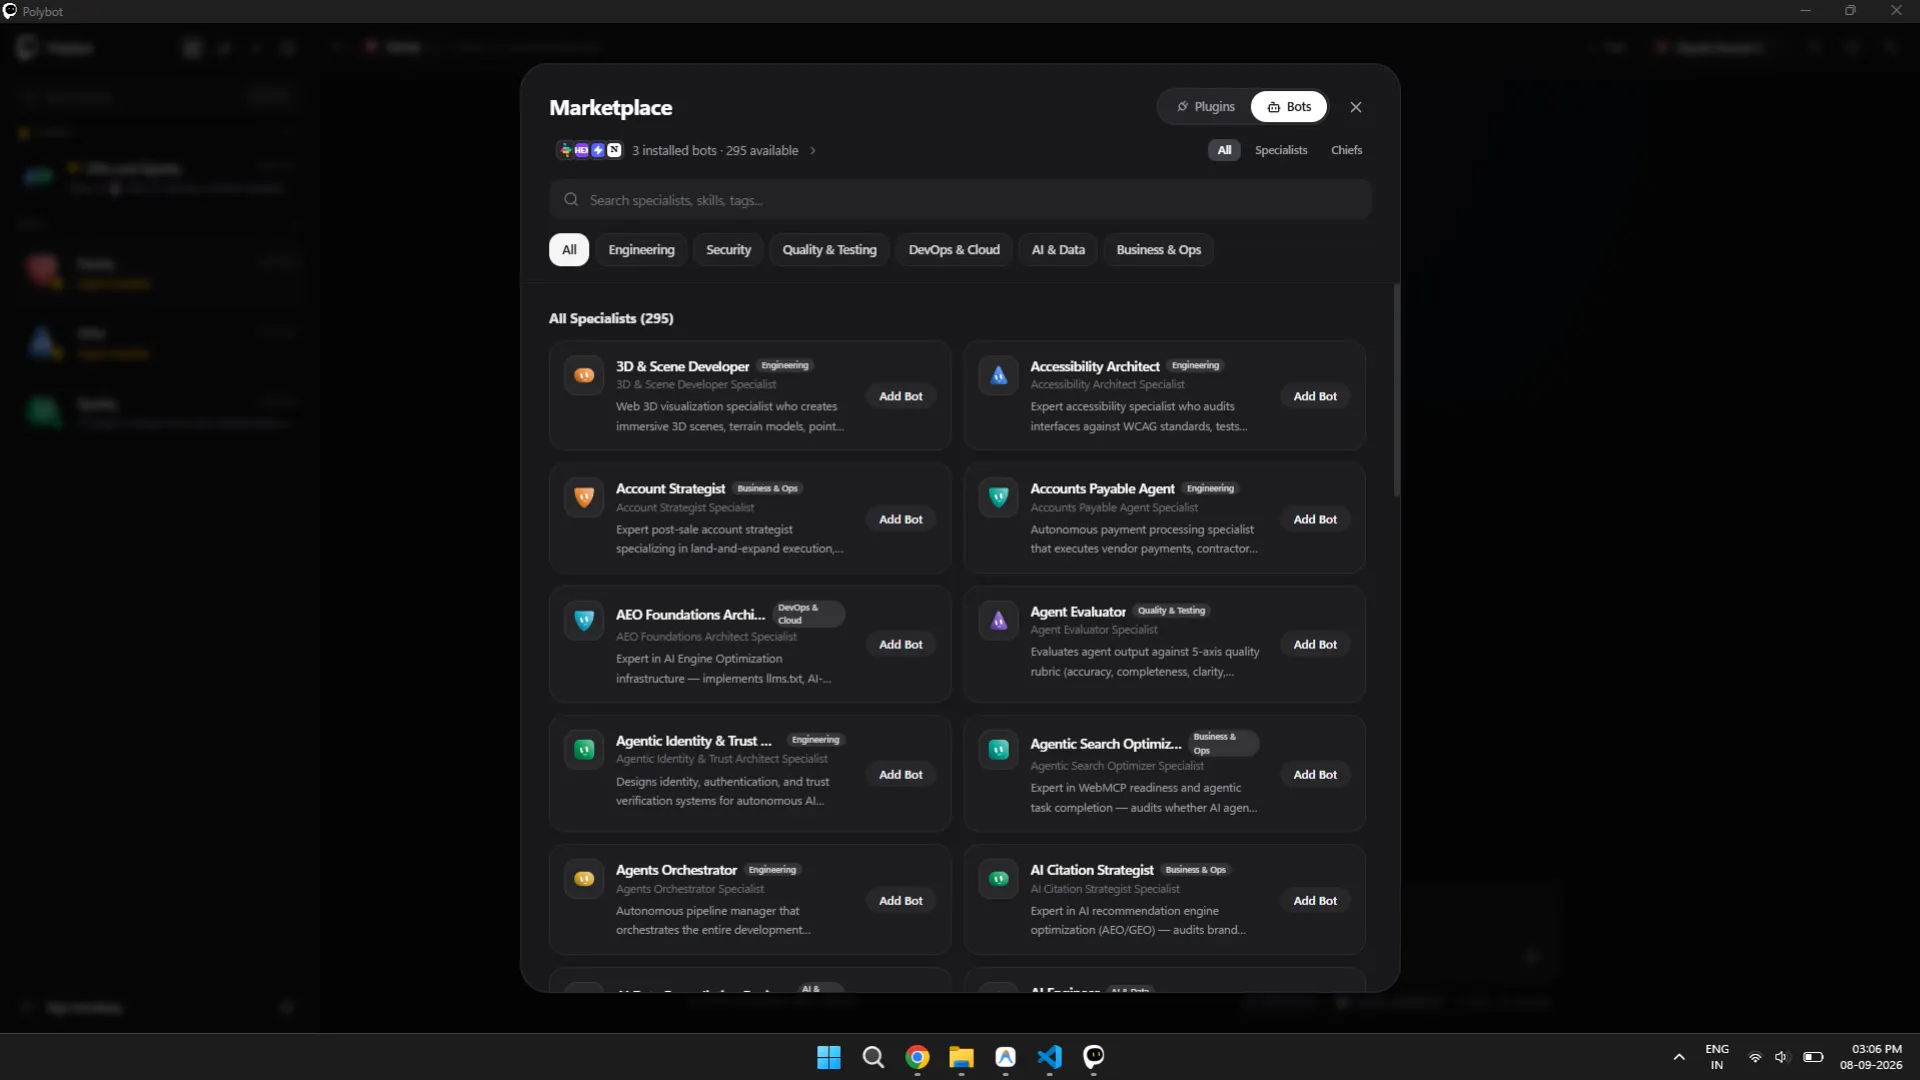Click the Agent Evaluator avatar icon
The width and height of the screenshot is (1920, 1080).
pos(998,621)
